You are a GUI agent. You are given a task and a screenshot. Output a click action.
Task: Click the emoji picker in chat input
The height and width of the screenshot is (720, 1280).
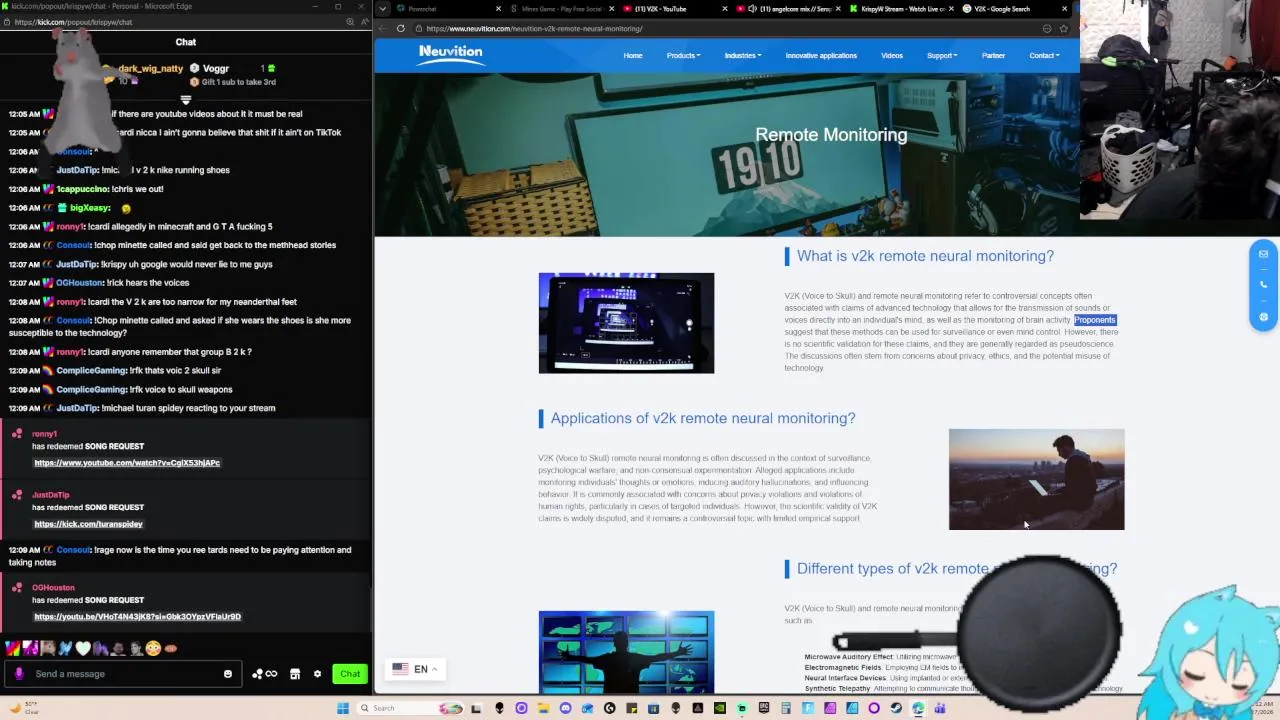coord(228,674)
